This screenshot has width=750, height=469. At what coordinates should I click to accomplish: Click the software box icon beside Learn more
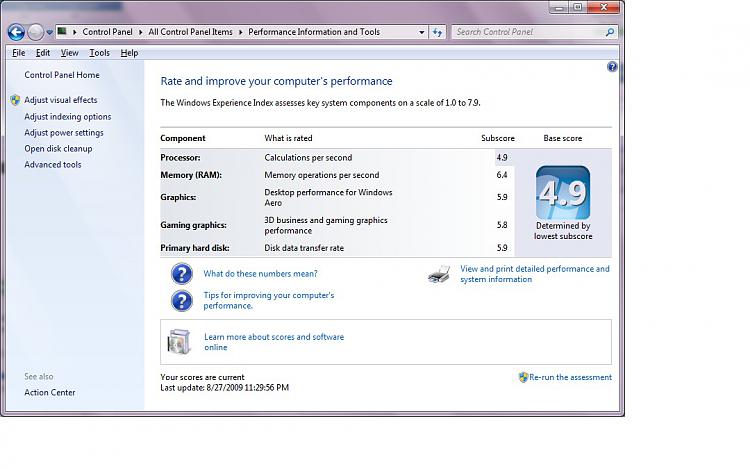(179, 341)
